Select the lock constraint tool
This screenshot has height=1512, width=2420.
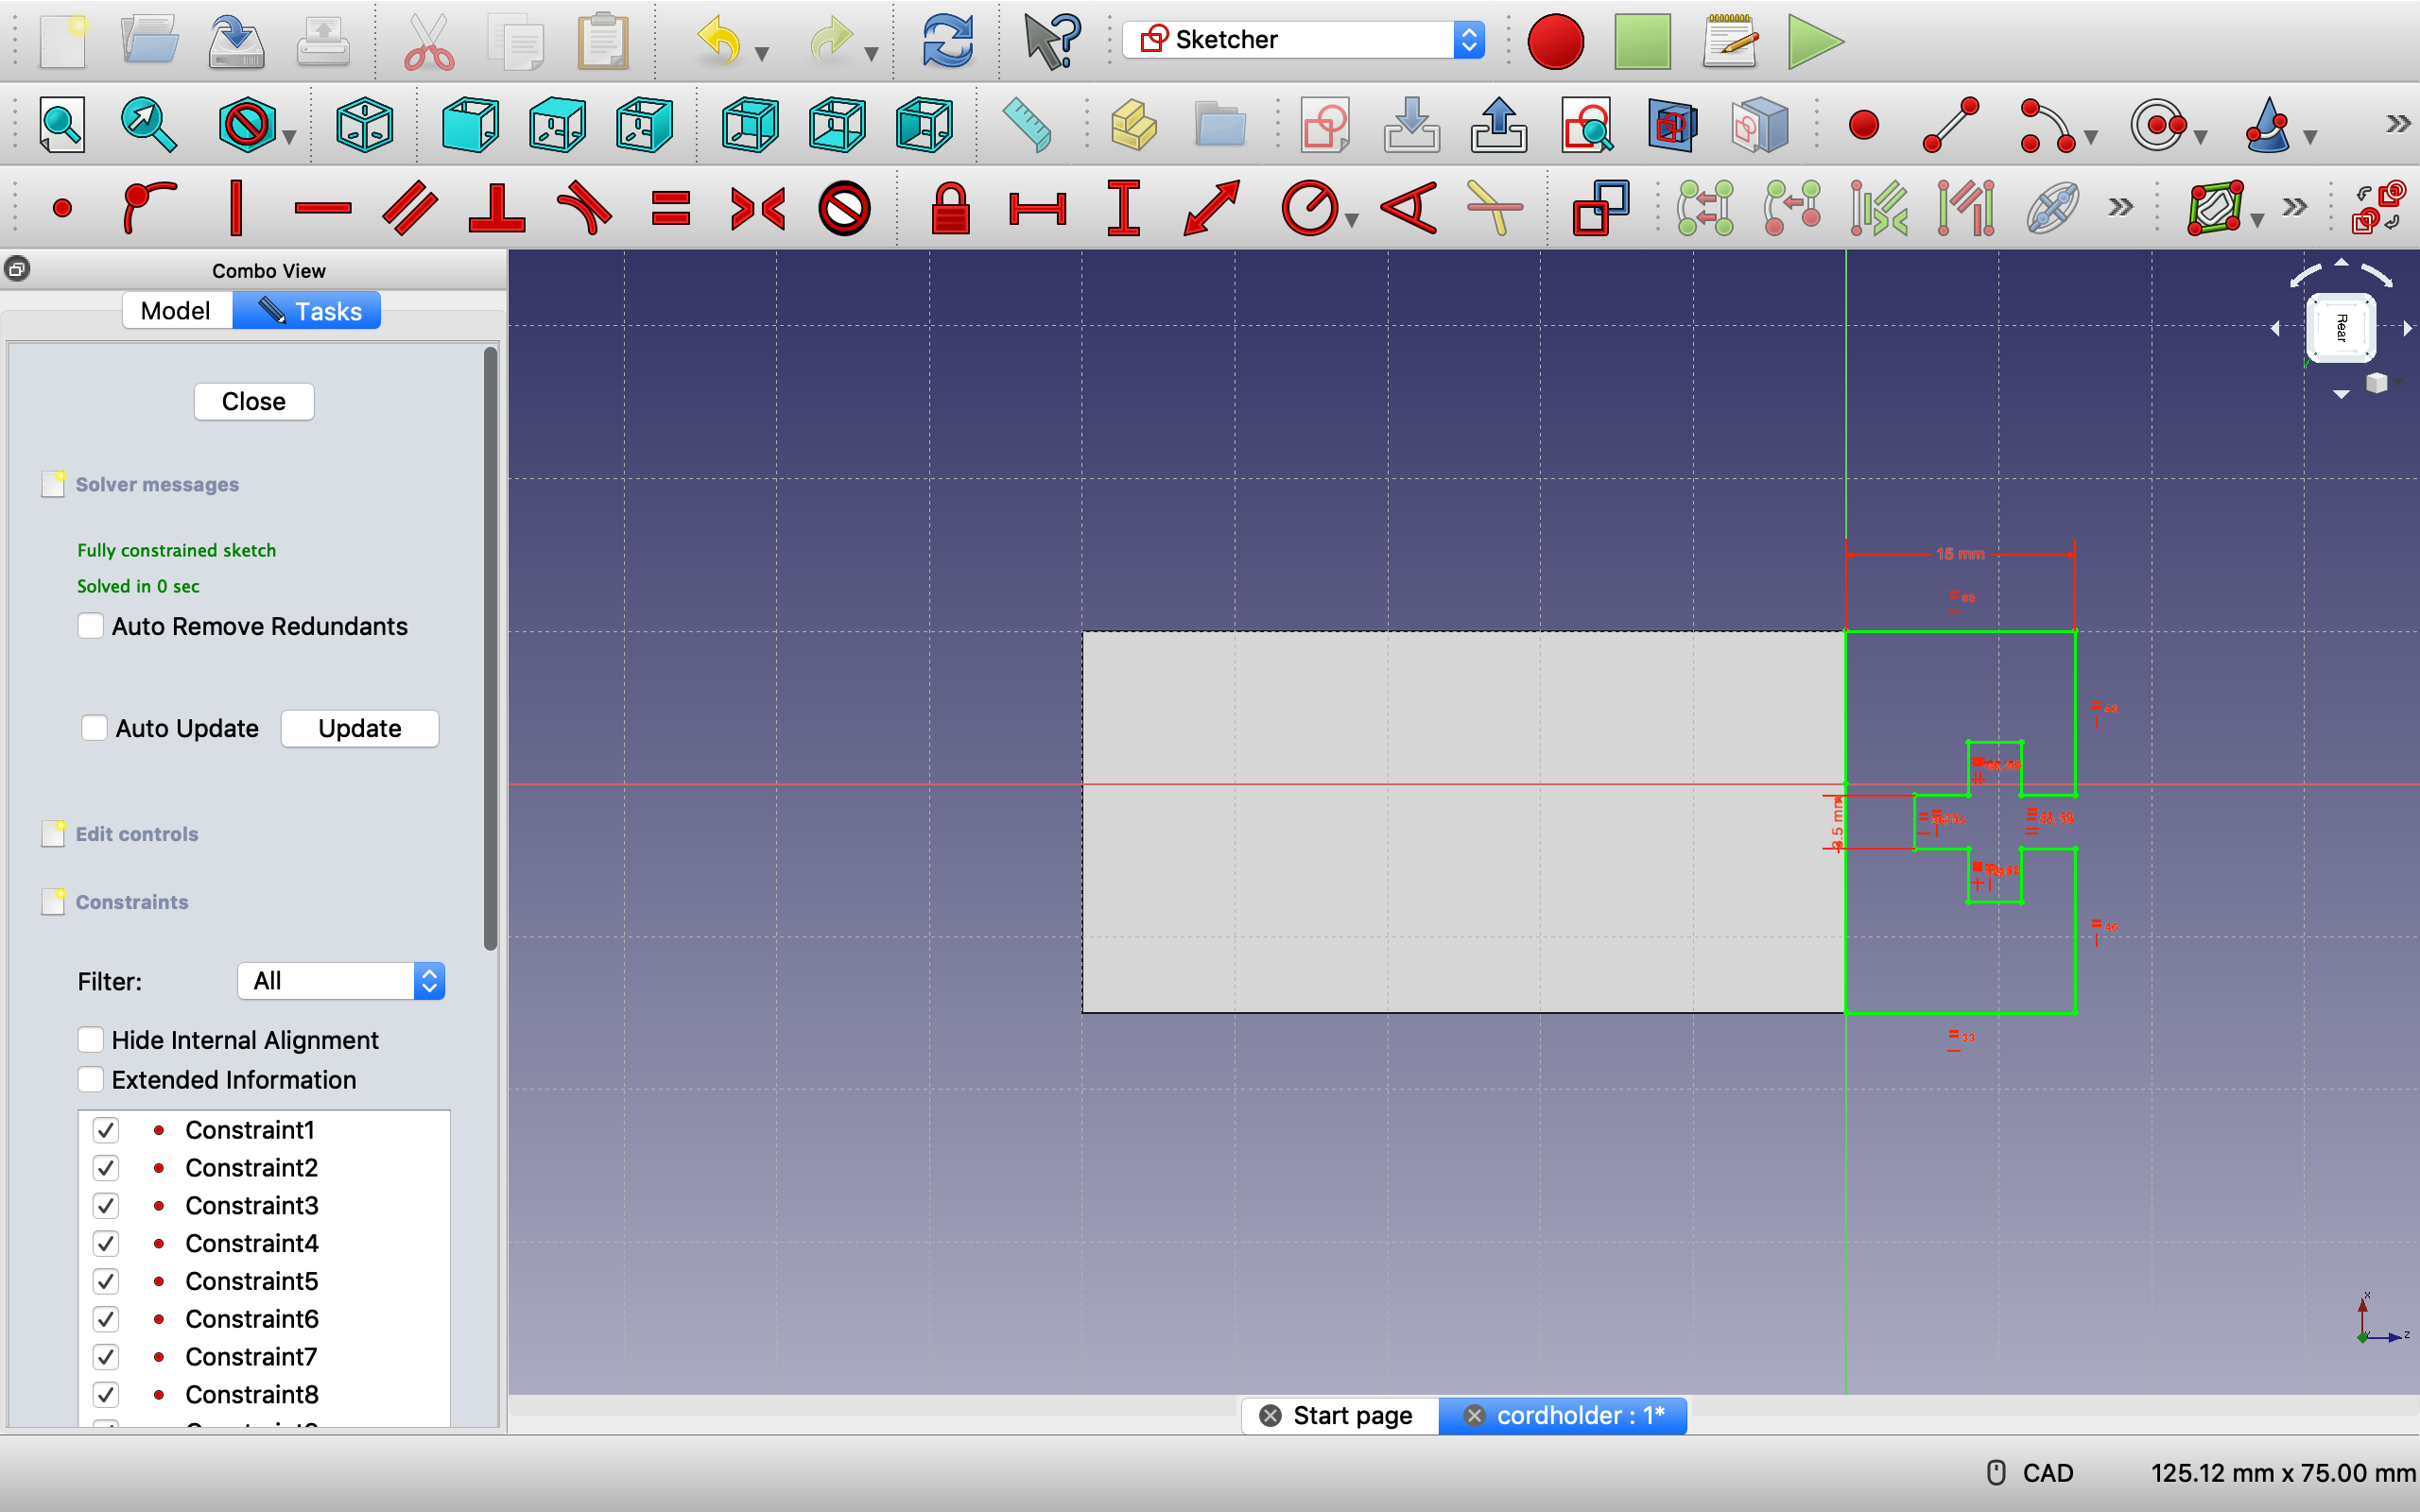click(949, 209)
